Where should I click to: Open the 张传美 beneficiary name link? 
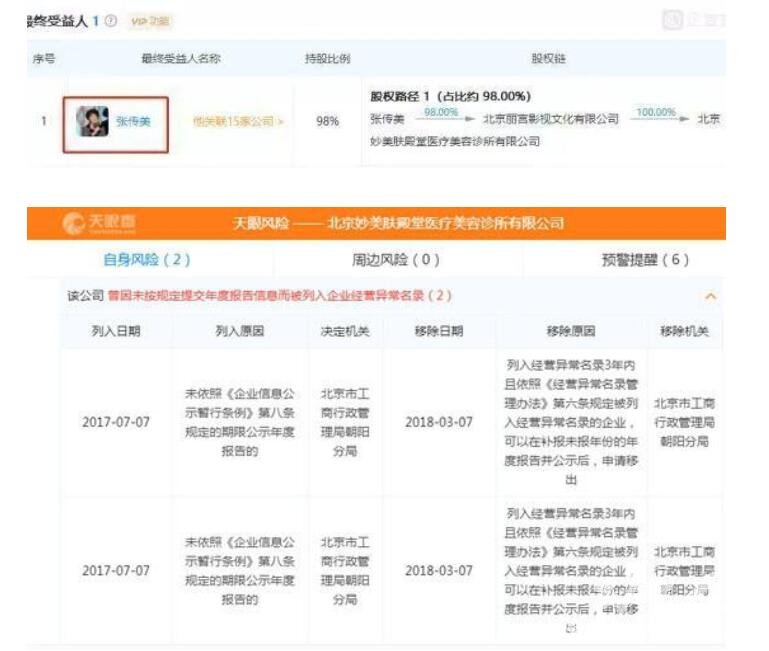click(133, 122)
